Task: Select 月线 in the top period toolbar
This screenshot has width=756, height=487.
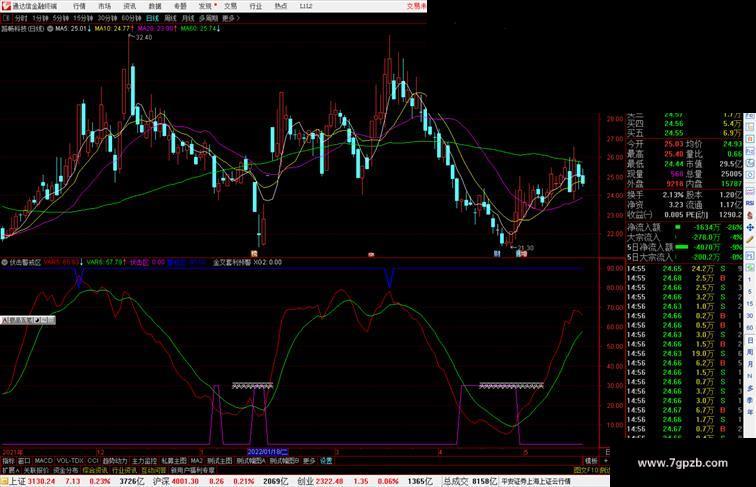Action: point(188,18)
